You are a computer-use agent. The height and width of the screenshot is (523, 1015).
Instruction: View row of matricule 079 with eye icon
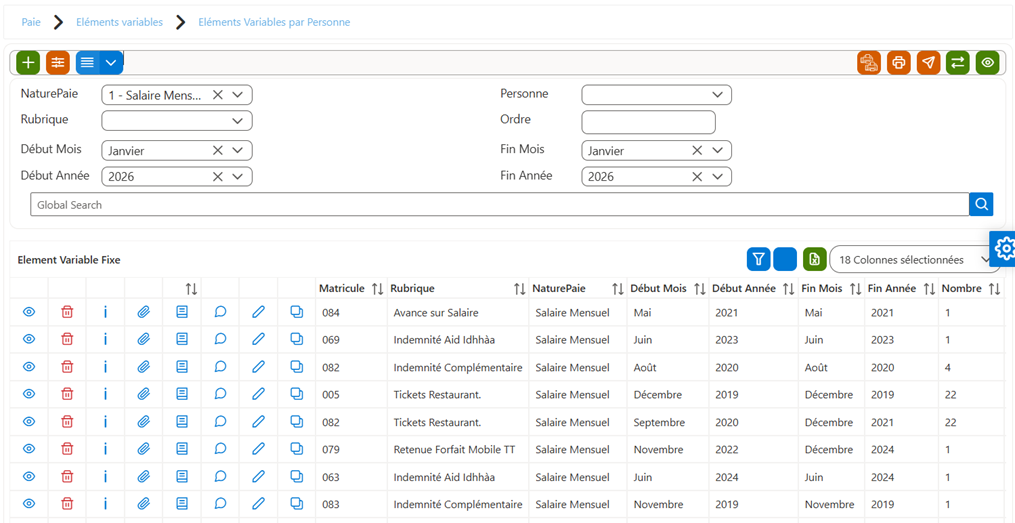tap(28, 448)
